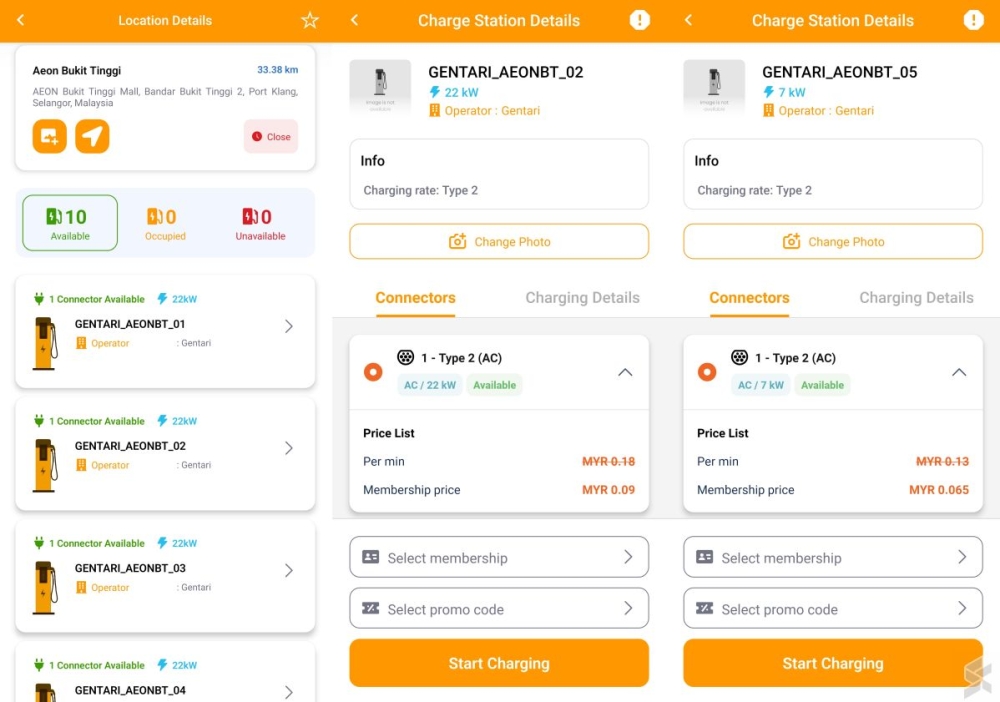Image resolution: width=1000 pixels, height=702 pixels.
Task: Report an issue on the GENTARI_AEONBT_02 screen
Action: [x=639, y=20]
